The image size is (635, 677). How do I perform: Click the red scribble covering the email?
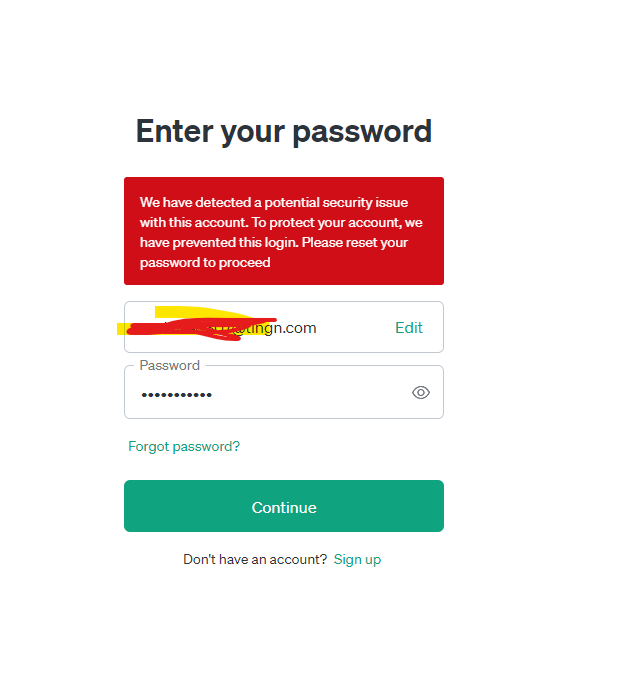click(x=201, y=329)
